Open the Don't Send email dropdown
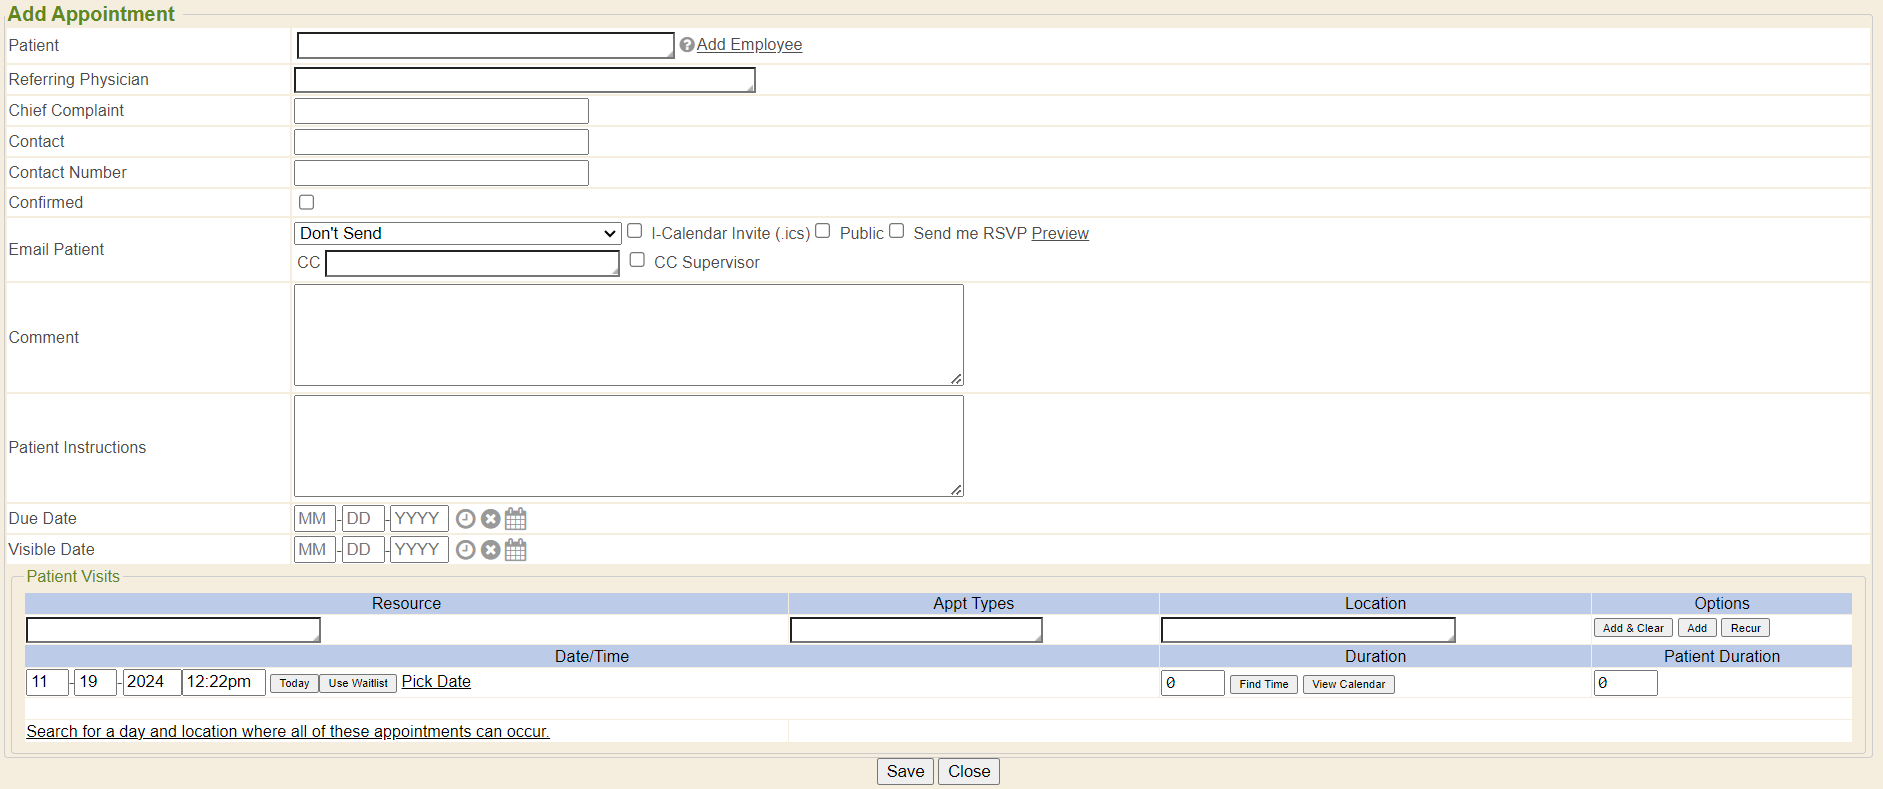This screenshot has width=1883, height=789. tap(457, 233)
